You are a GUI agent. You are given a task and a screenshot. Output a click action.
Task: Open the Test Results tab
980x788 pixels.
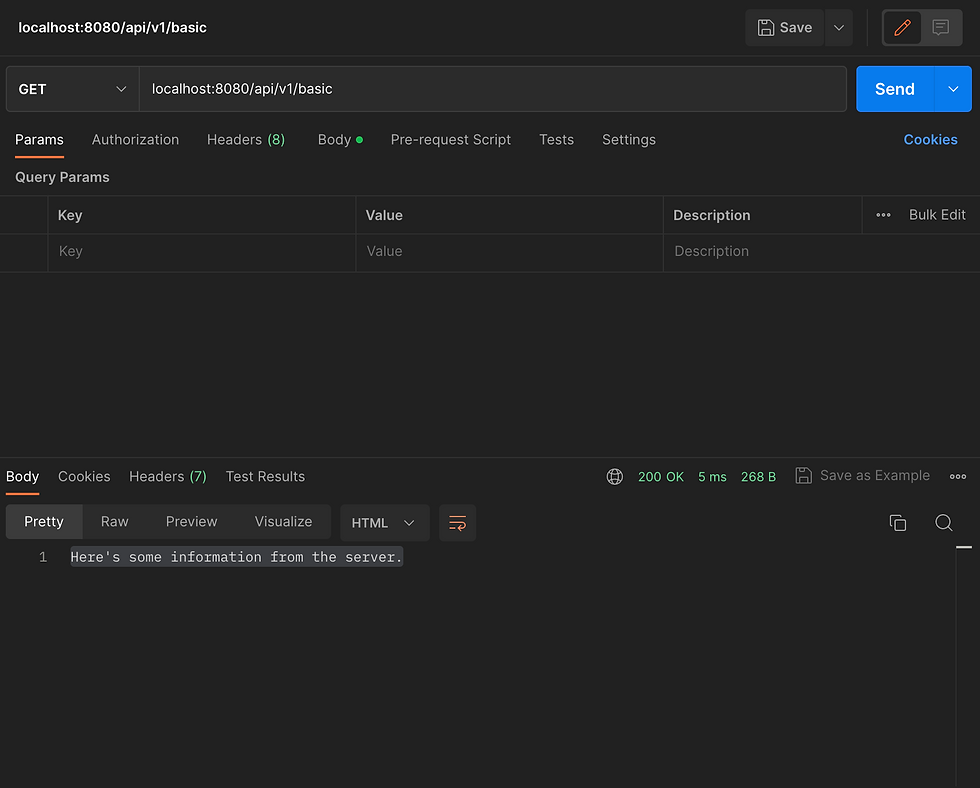point(265,477)
